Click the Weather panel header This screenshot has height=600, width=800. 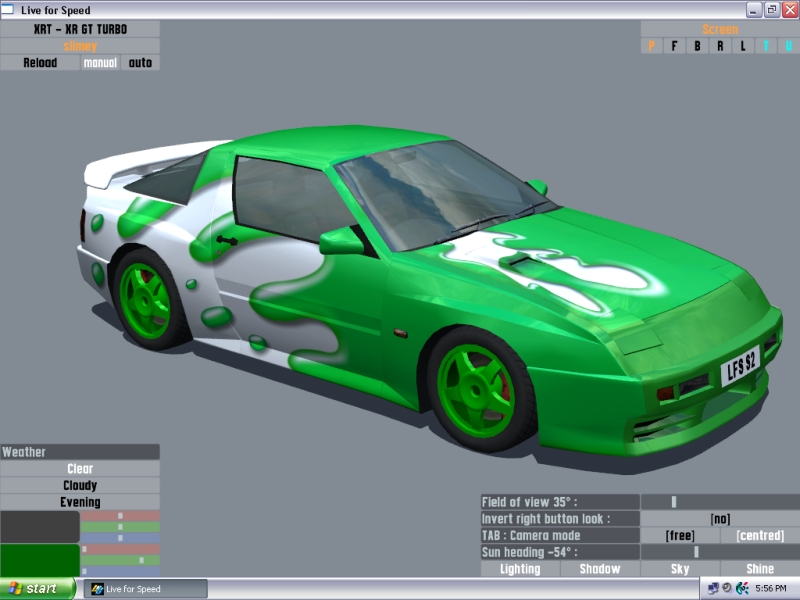(80, 452)
